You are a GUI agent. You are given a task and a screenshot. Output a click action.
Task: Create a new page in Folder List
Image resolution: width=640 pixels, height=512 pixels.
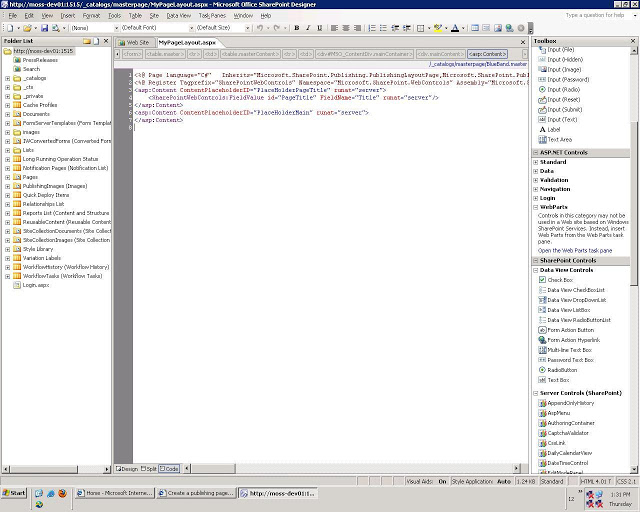96,41
